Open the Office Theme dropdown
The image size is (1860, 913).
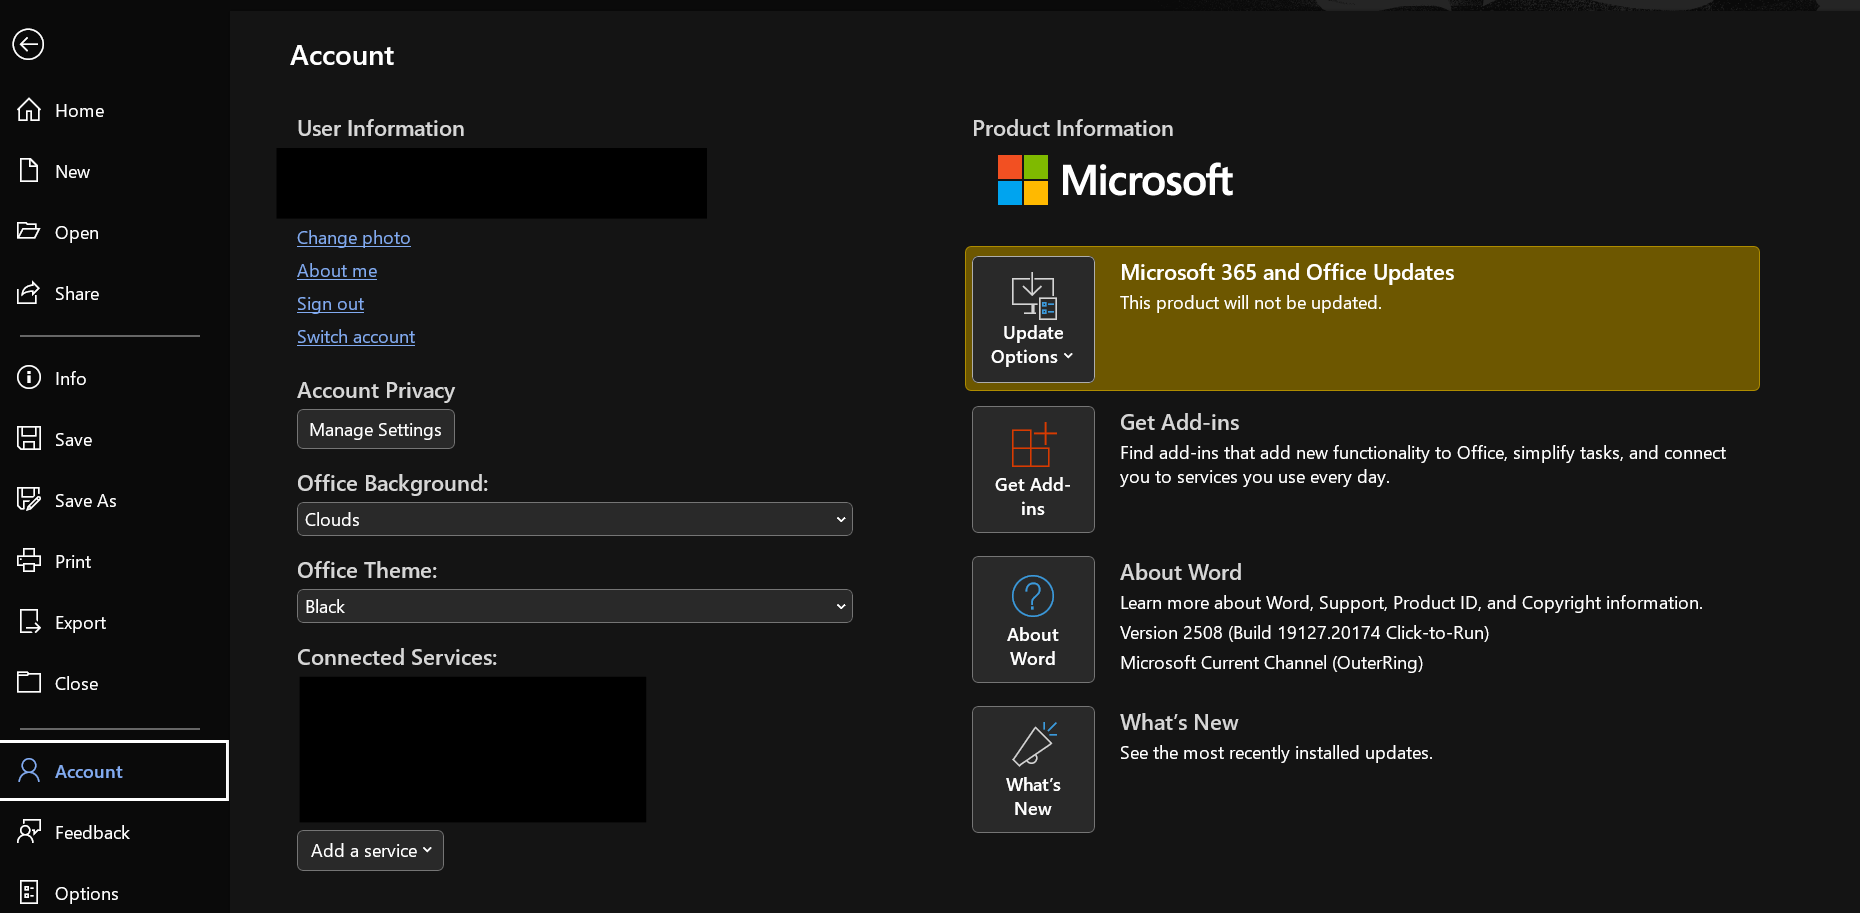click(x=574, y=606)
